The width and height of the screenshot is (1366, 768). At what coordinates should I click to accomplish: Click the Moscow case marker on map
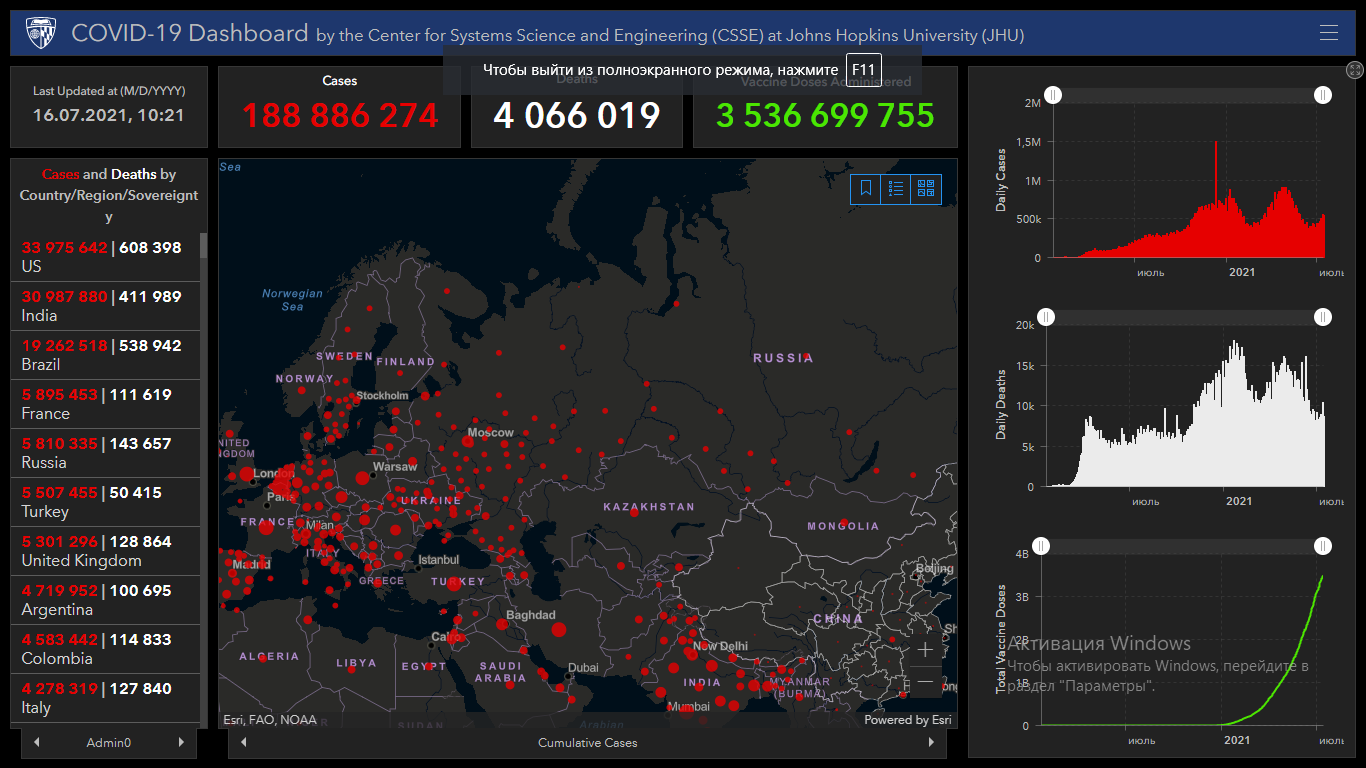[468, 440]
